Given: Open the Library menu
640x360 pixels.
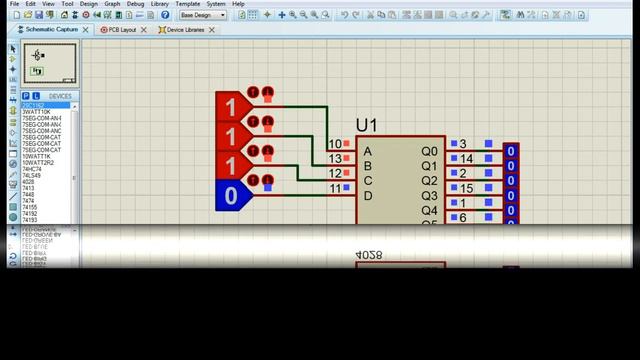Looking at the screenshot, I should click(160, 4).
